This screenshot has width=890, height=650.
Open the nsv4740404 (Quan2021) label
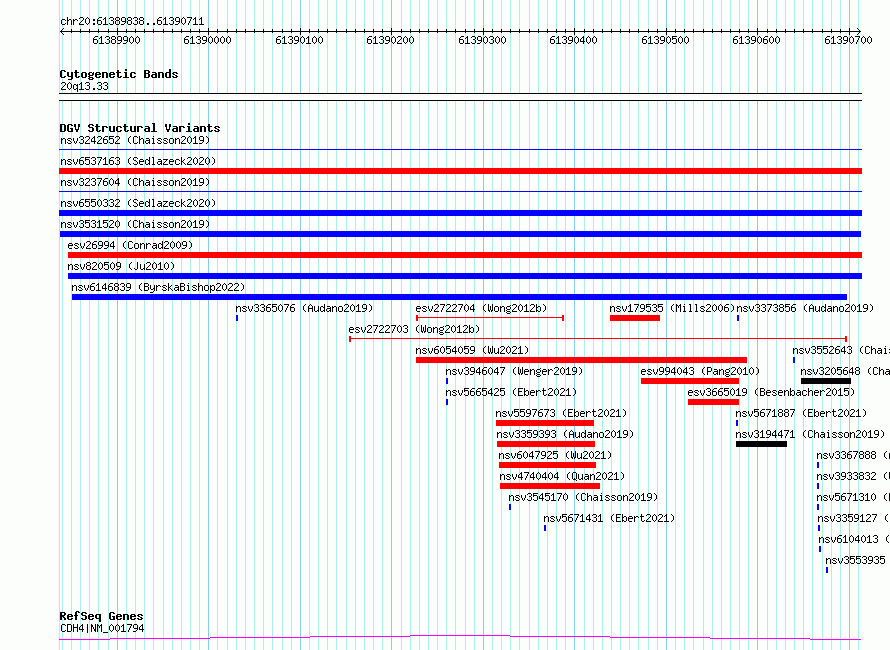click(x=562, y=476)
